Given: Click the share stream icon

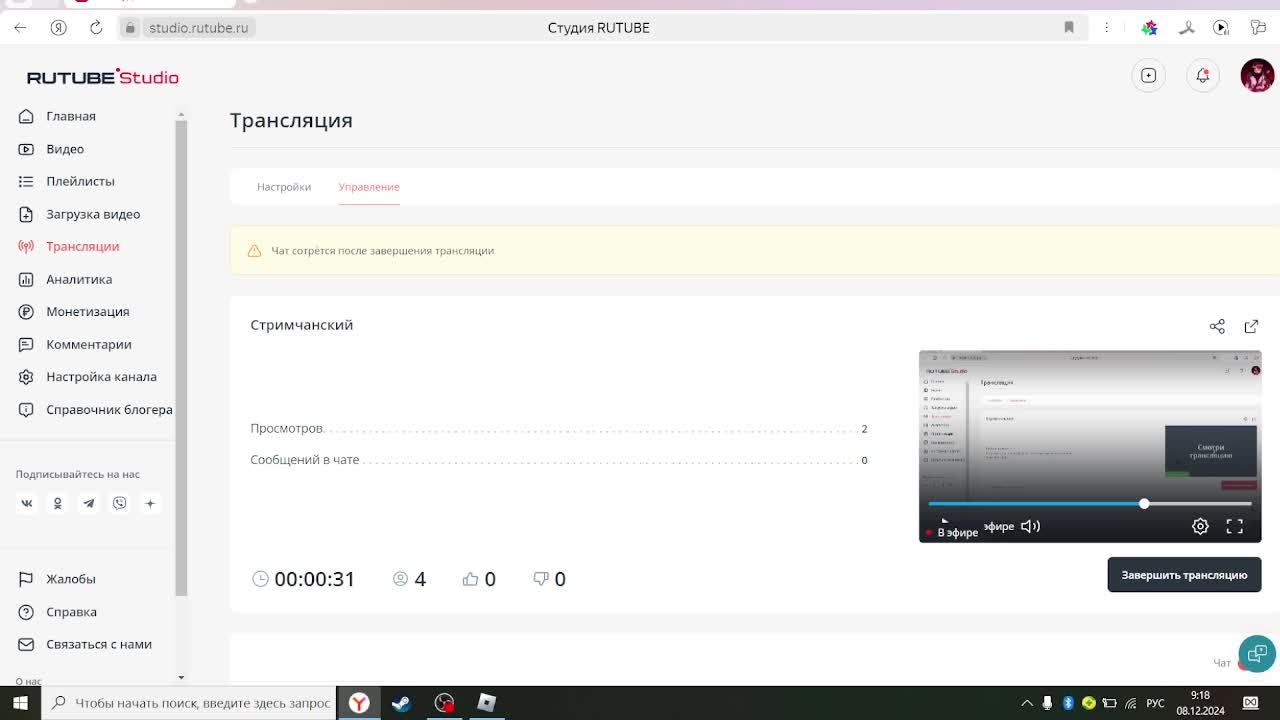Looking at the screenshot, I should 1217,326.
